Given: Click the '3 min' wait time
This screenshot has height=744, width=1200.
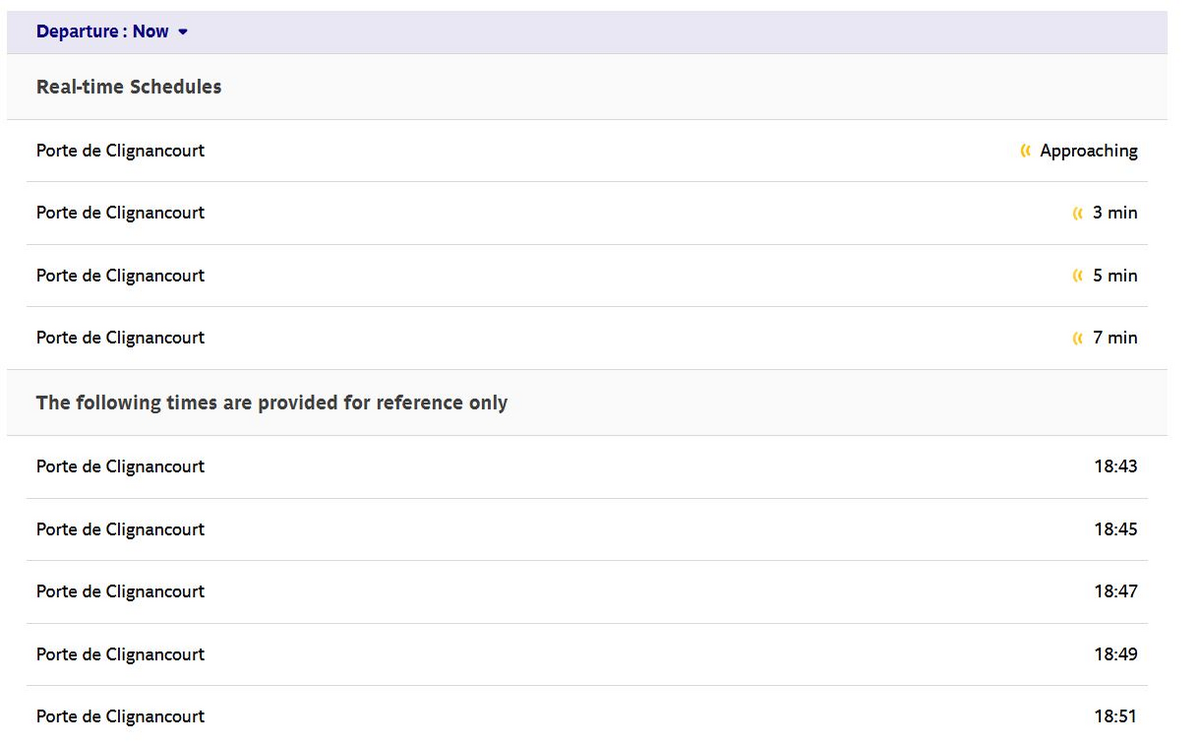Looking at the screenshot, I should (1114, 213).
